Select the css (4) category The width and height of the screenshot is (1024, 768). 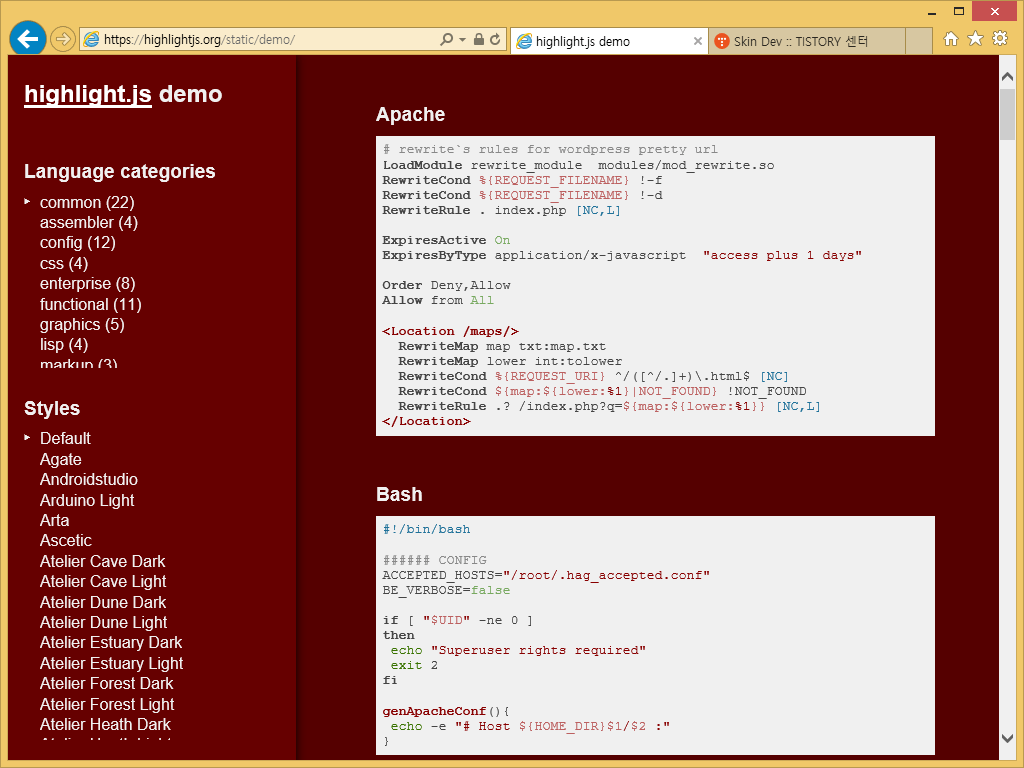(x=64, y=263)
